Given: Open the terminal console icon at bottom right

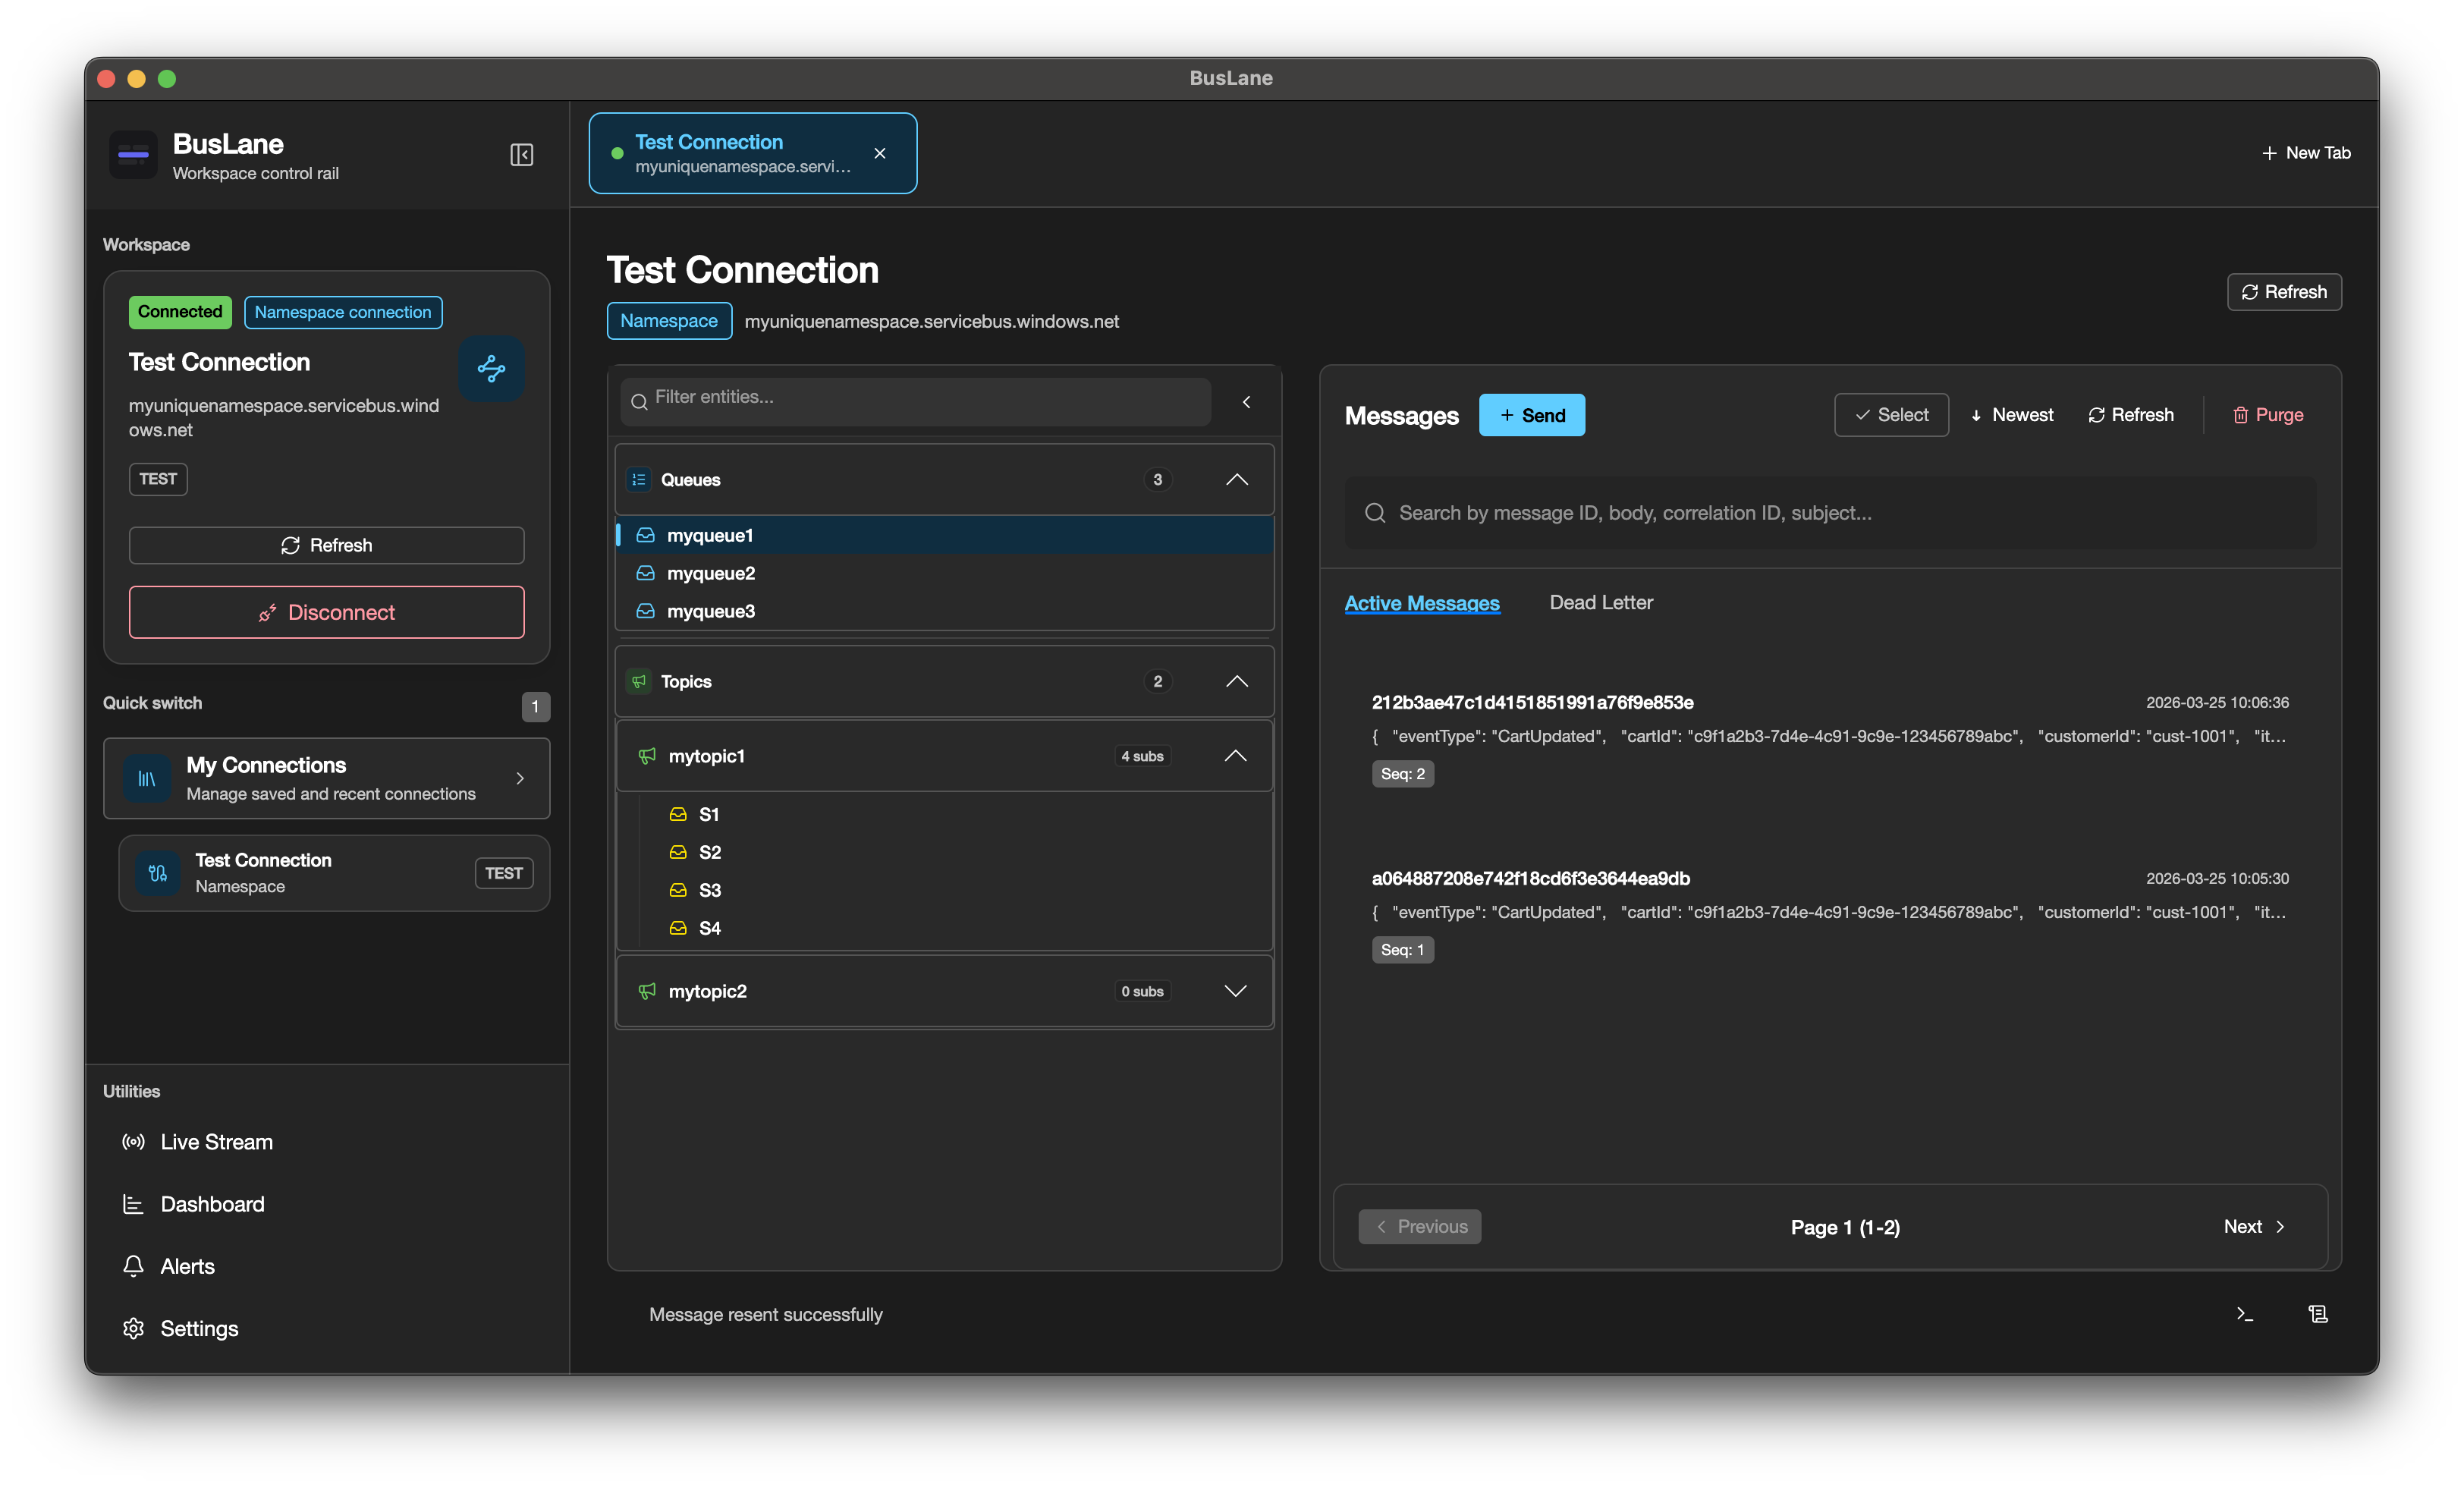Looking at the screenshot, I should coord(2244,1314).
